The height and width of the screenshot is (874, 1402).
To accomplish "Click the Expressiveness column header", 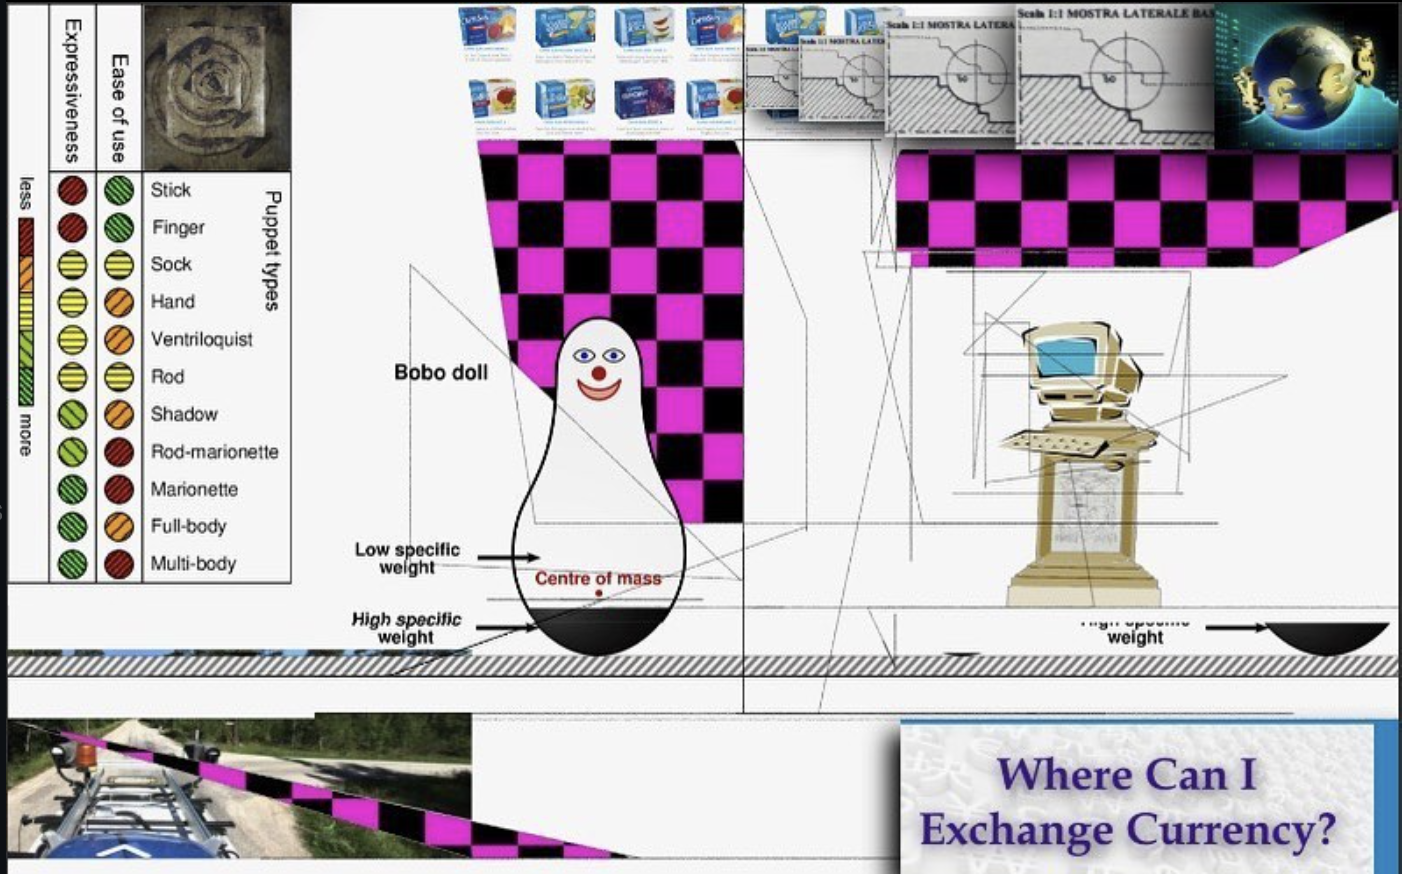I will tap(72, 90).
